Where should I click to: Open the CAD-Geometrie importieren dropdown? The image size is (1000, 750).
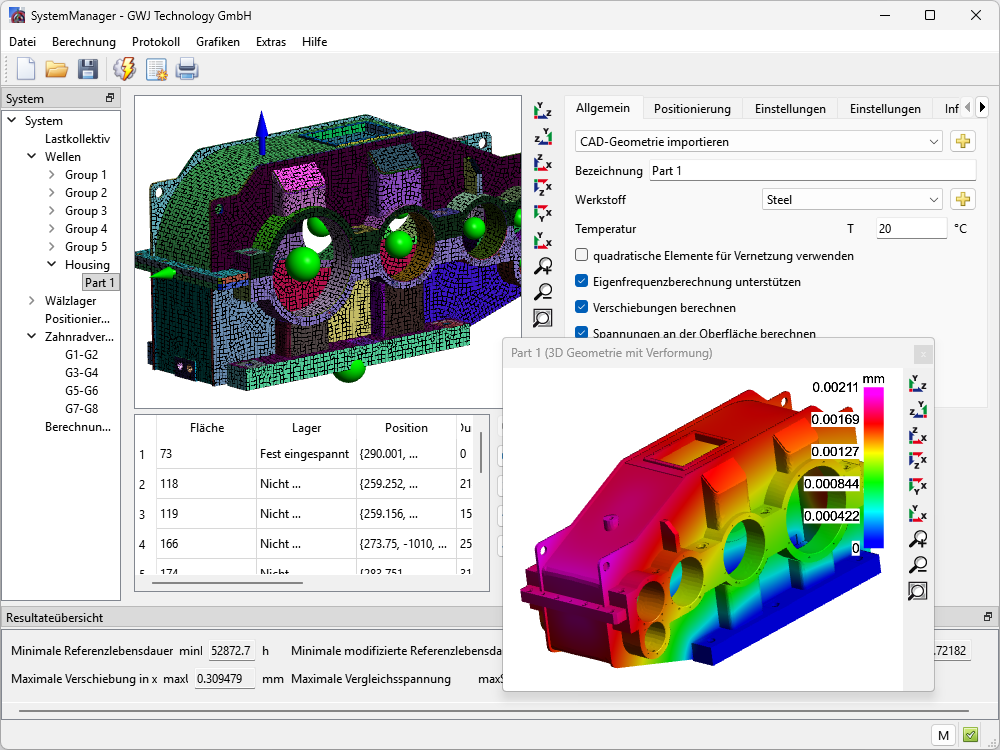758,142
